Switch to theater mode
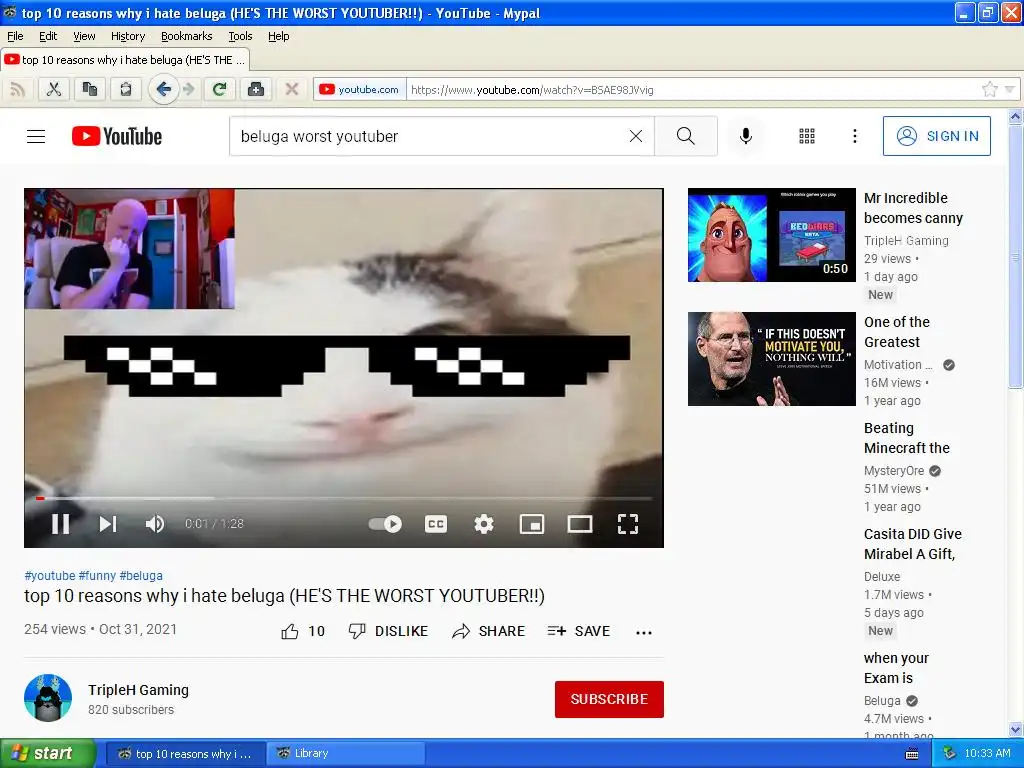1024x768 pixels. (x=579, y=523)
